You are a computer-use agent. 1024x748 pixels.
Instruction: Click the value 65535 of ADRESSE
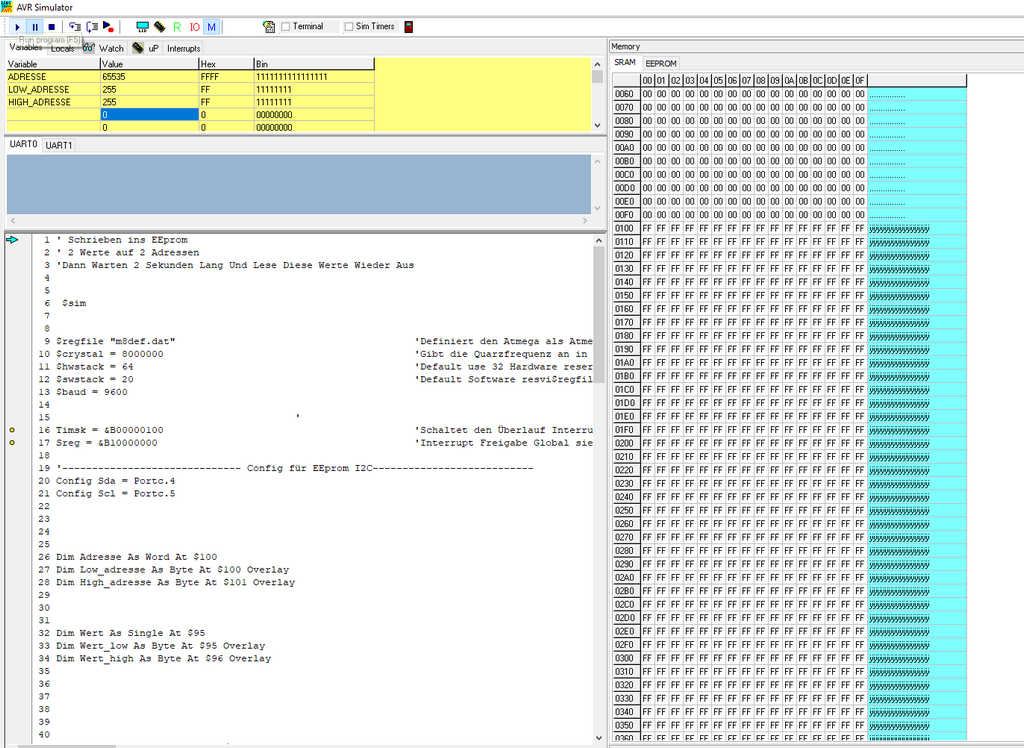click(150, 76)
